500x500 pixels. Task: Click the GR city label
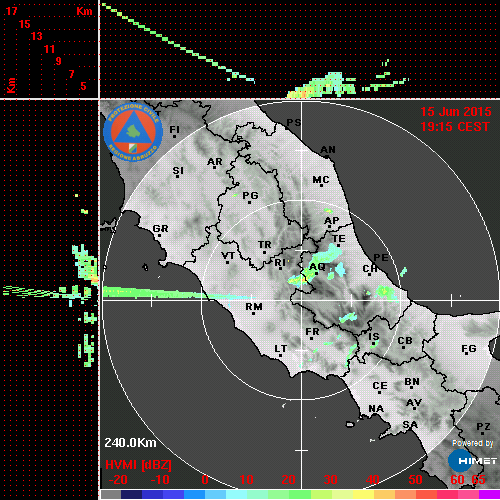pos(160,229)
